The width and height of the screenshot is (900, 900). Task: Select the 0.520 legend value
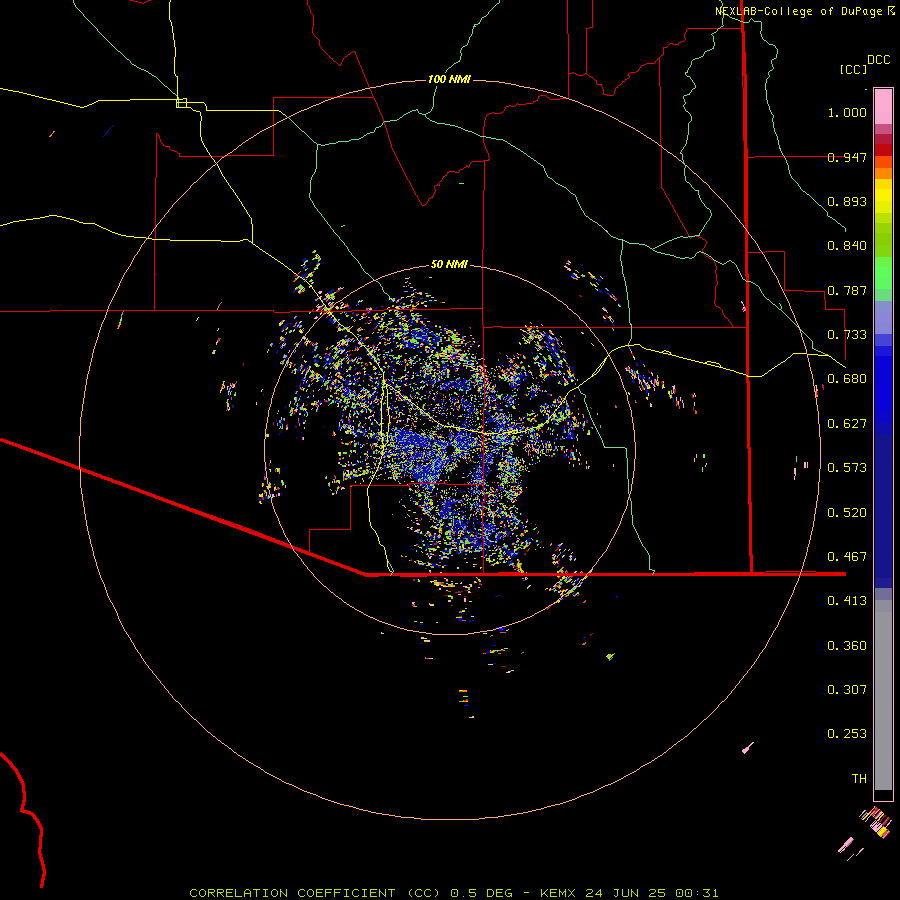pos(847,513)
